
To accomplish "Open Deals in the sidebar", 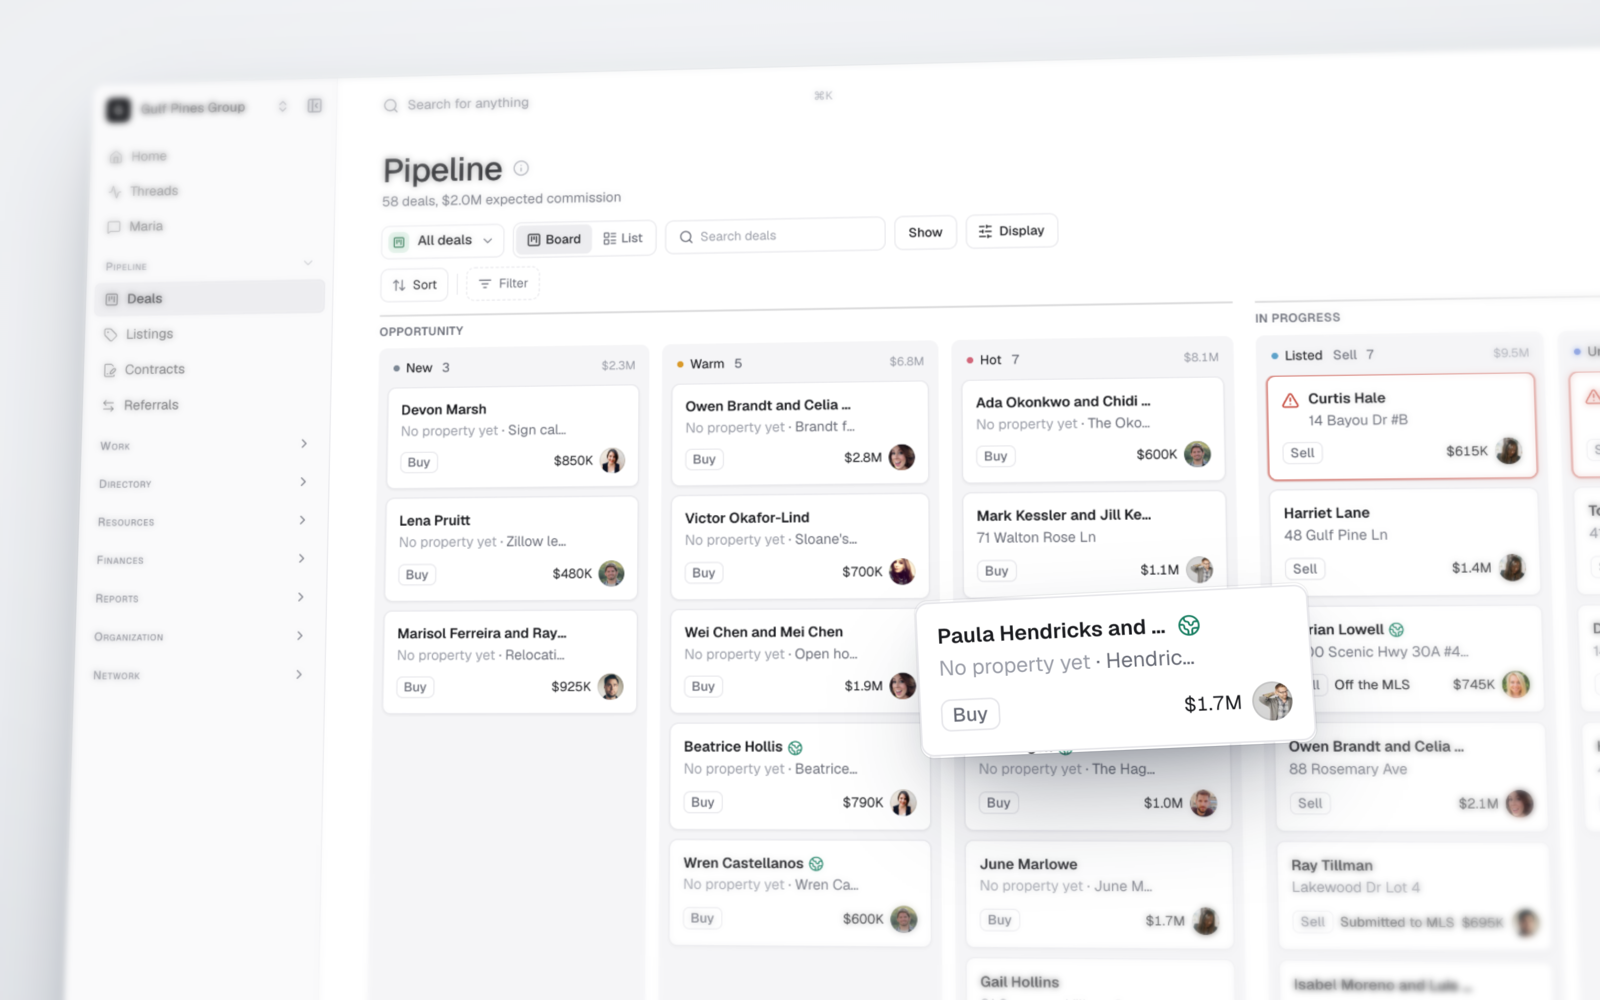I will (210, 298).
